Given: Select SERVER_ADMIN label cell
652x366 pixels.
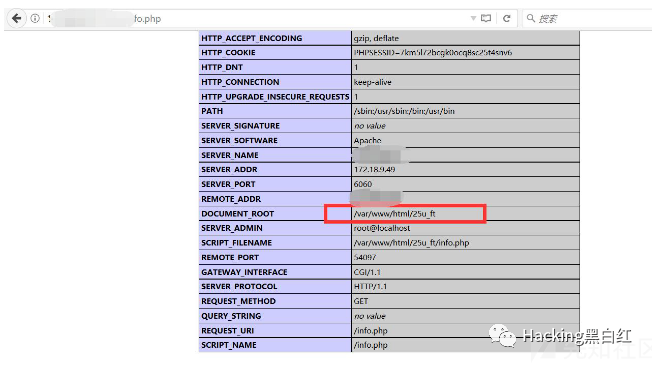Looking at the screenshot, I should coord(275,228).
